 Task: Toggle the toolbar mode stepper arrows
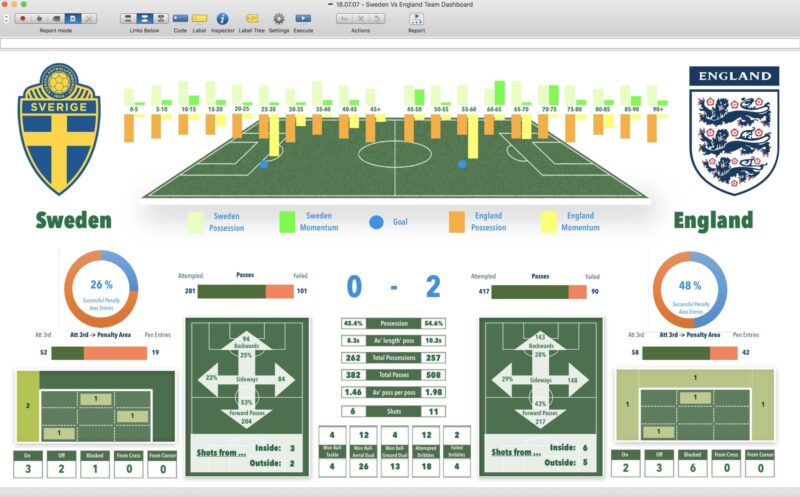point(6,19)
